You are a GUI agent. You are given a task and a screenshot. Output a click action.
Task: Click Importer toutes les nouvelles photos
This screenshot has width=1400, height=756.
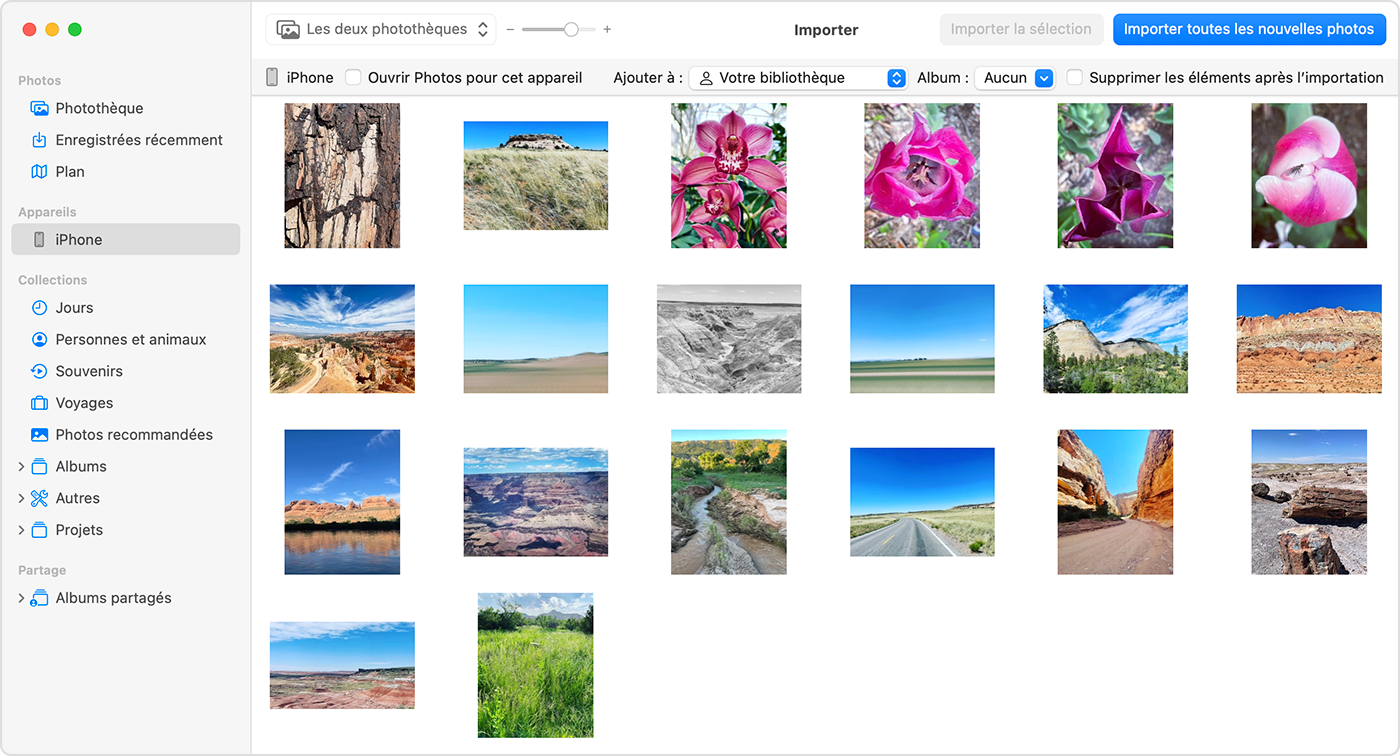click(x=1248, y=29)
